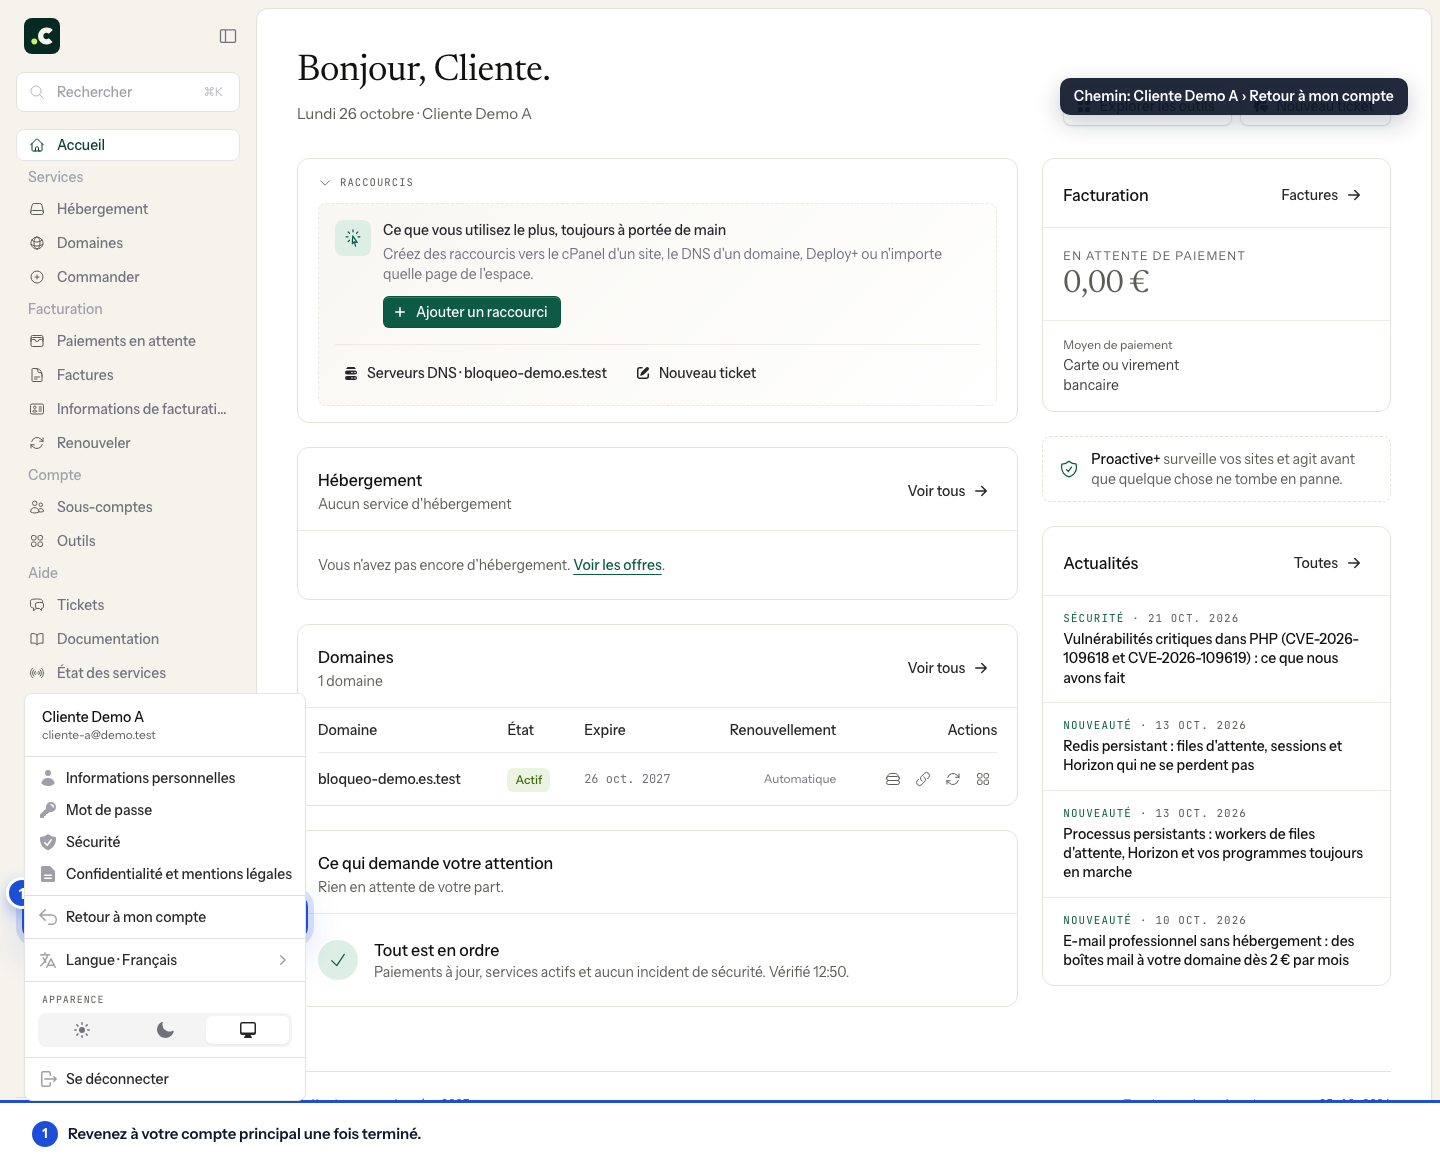
Task: Click the green C logo
Action: pyautogui.click(x=42, y=36)
